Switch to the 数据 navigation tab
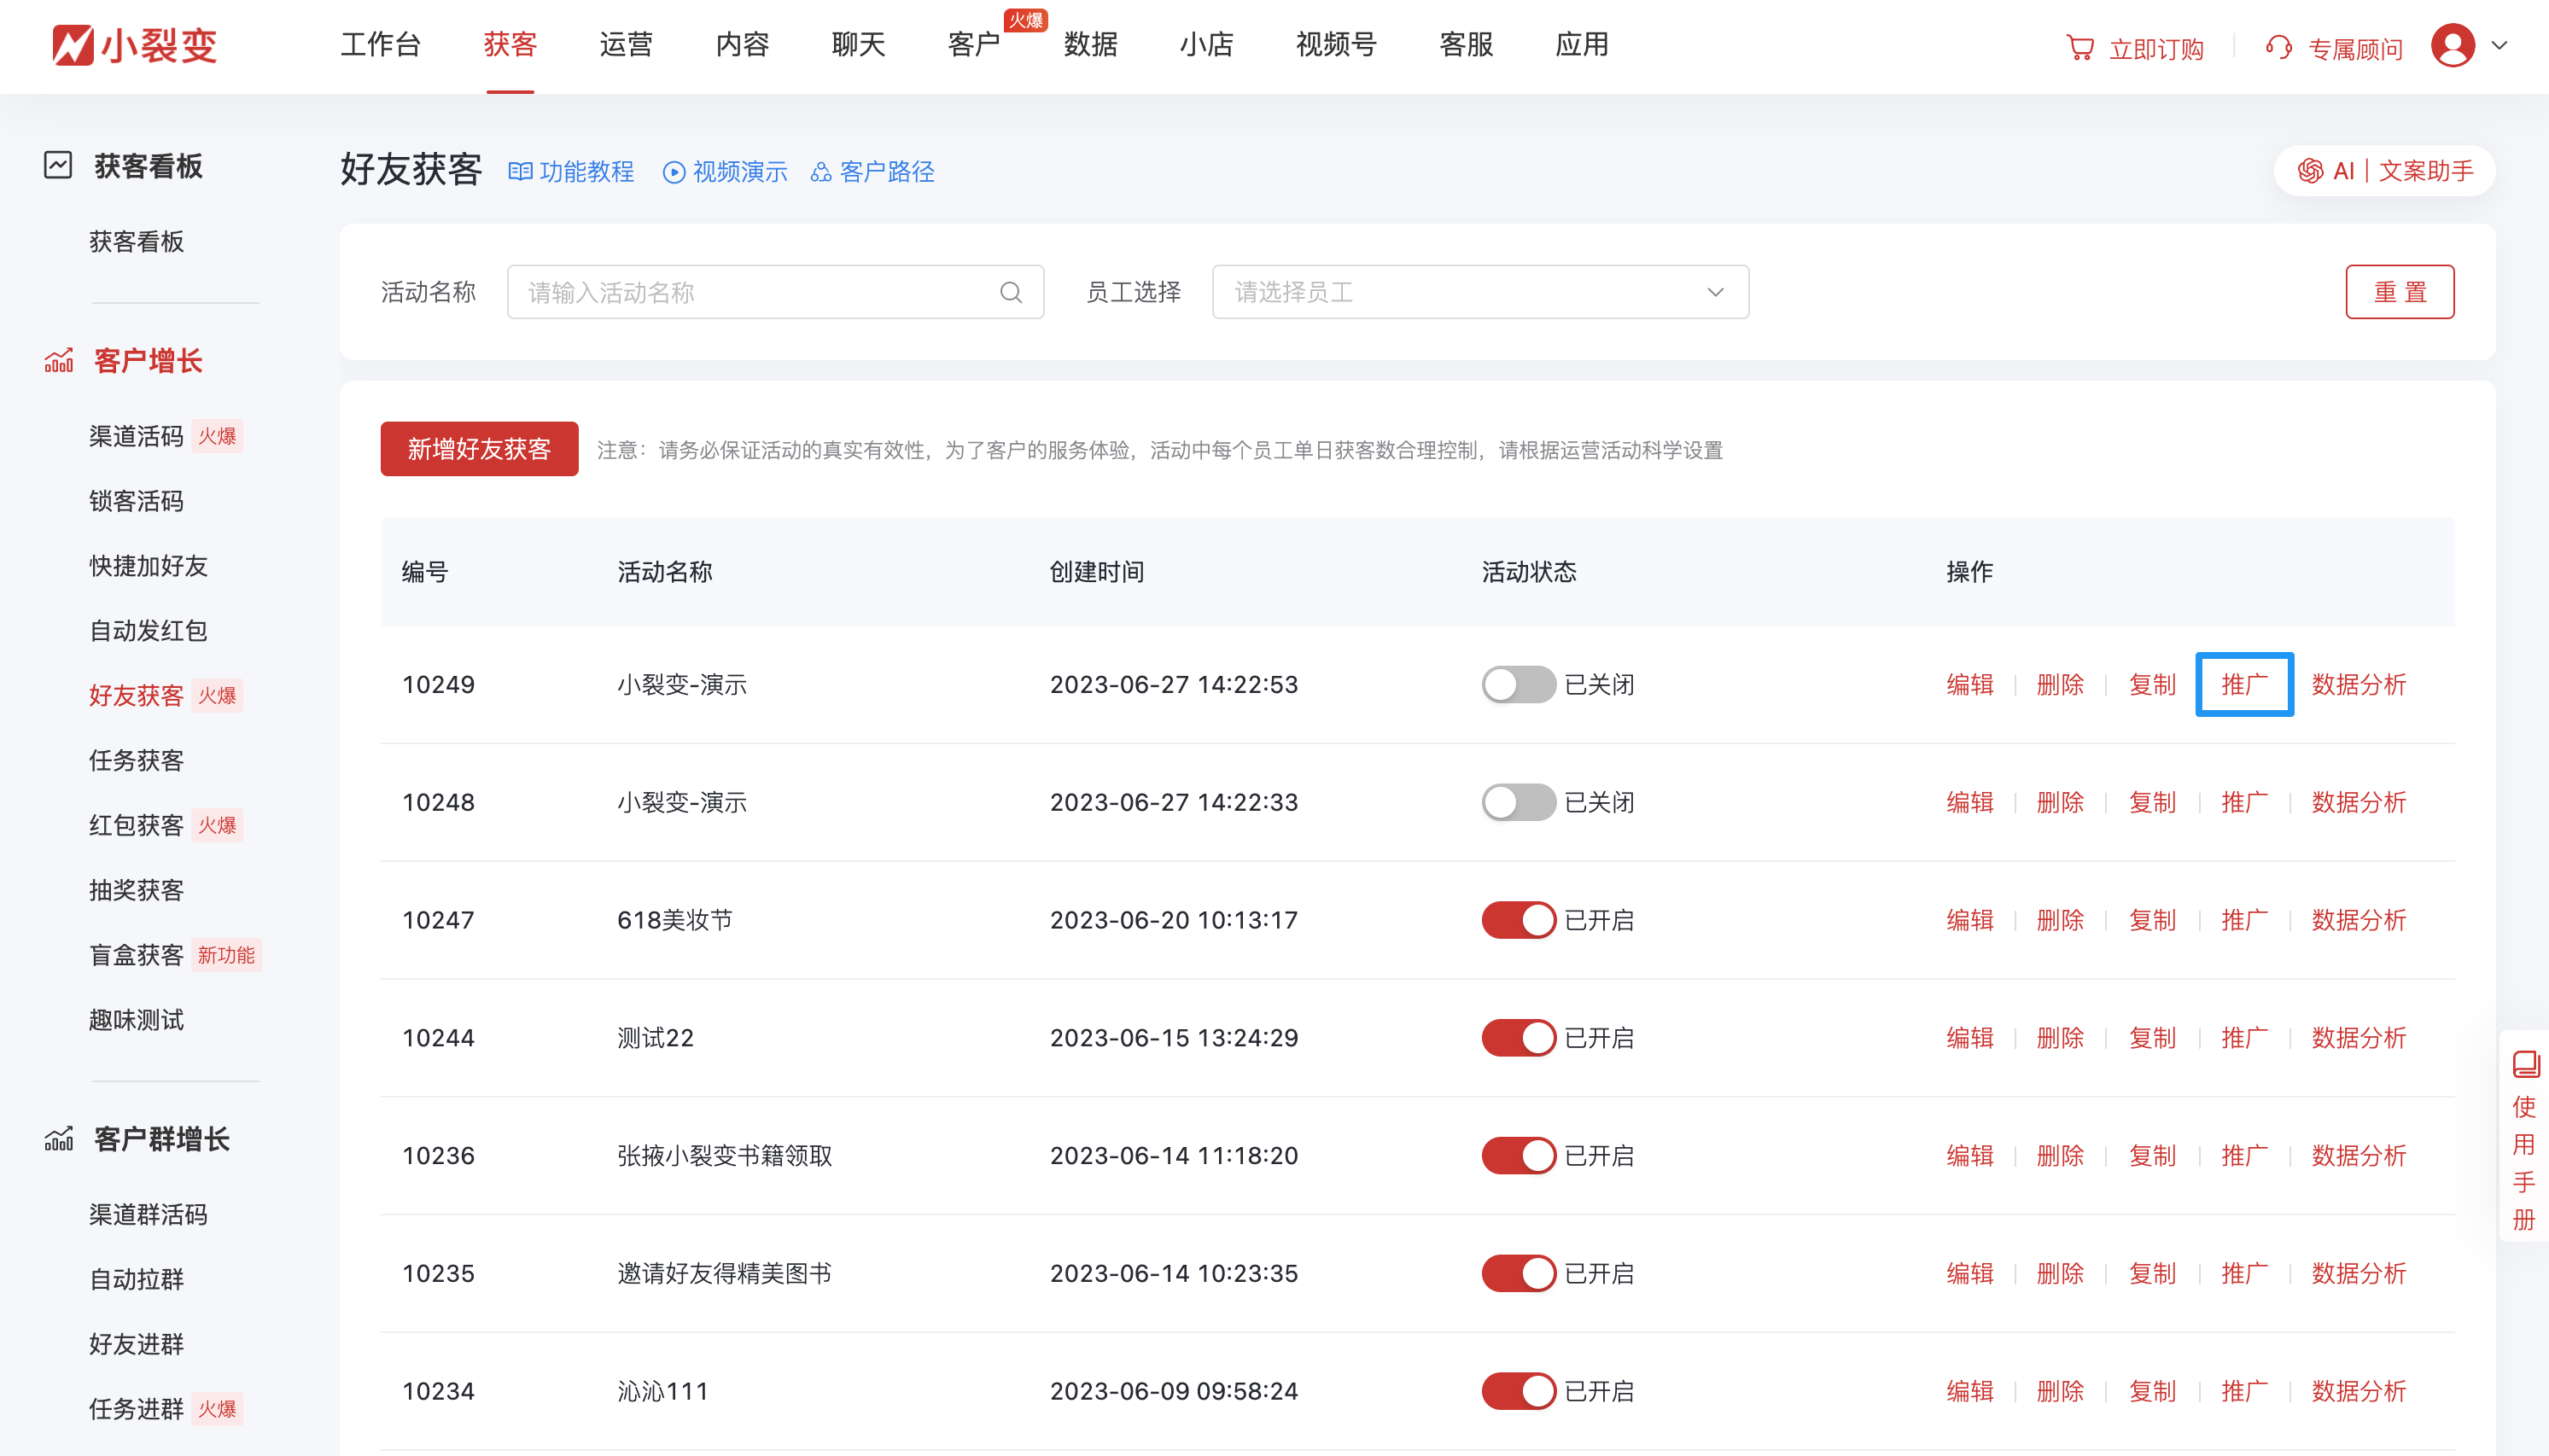2549x1456 pixels. pos(1089,45)
